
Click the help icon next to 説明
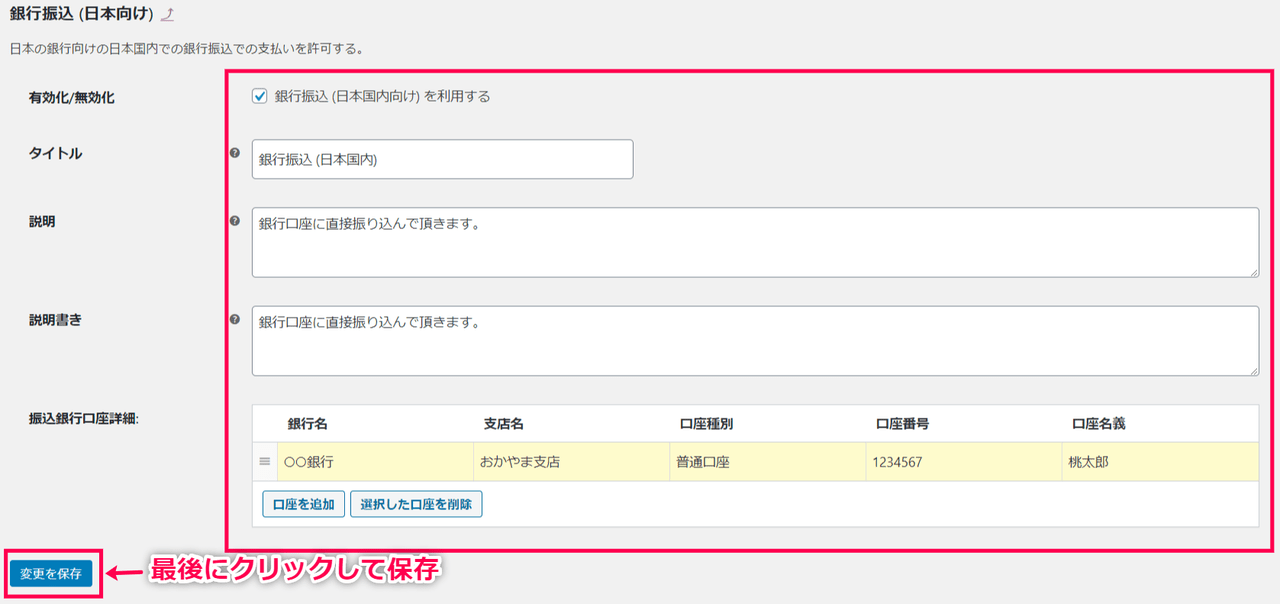tap(235, 221)
